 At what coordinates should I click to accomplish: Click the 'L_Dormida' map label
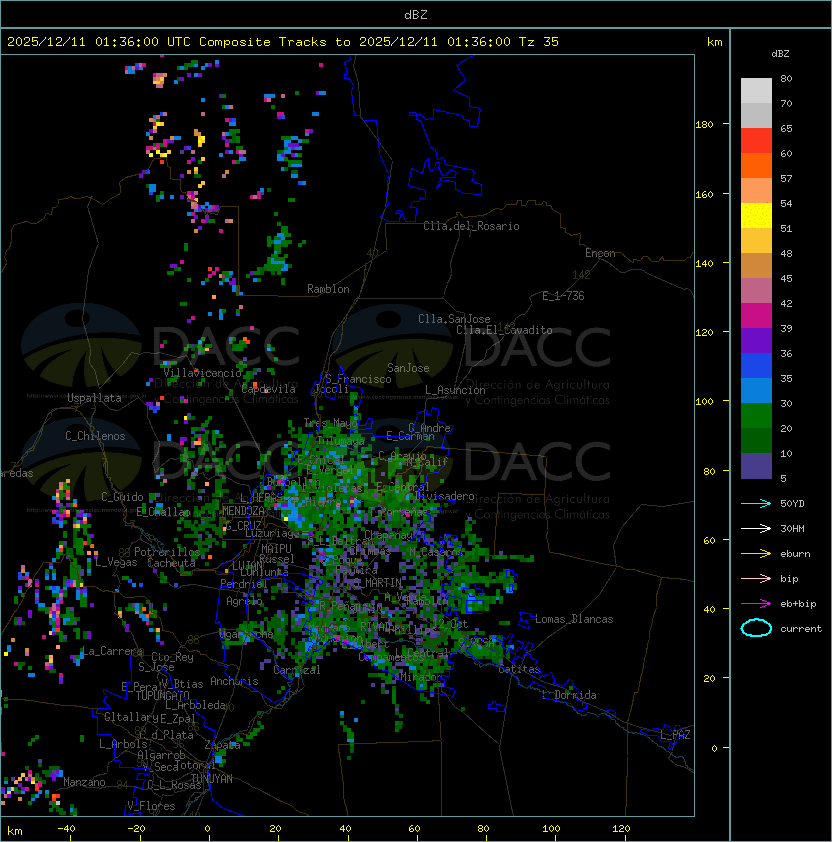pos(569,695)
